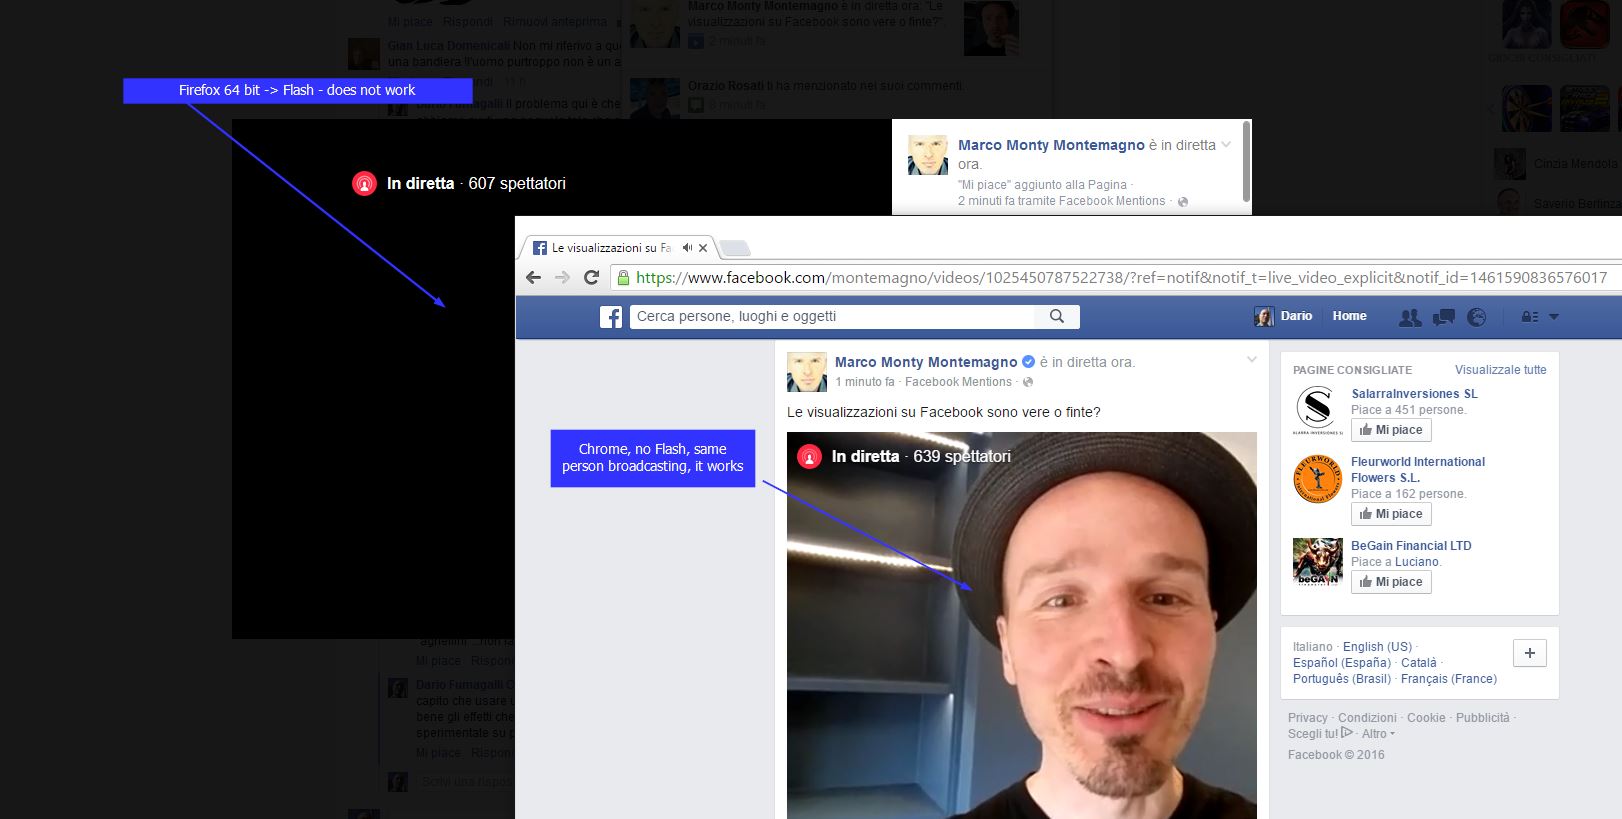Screen dimensions: 1622x819
Task: Click the red live icon at '607 spettatori'
Action: (364, 184)
